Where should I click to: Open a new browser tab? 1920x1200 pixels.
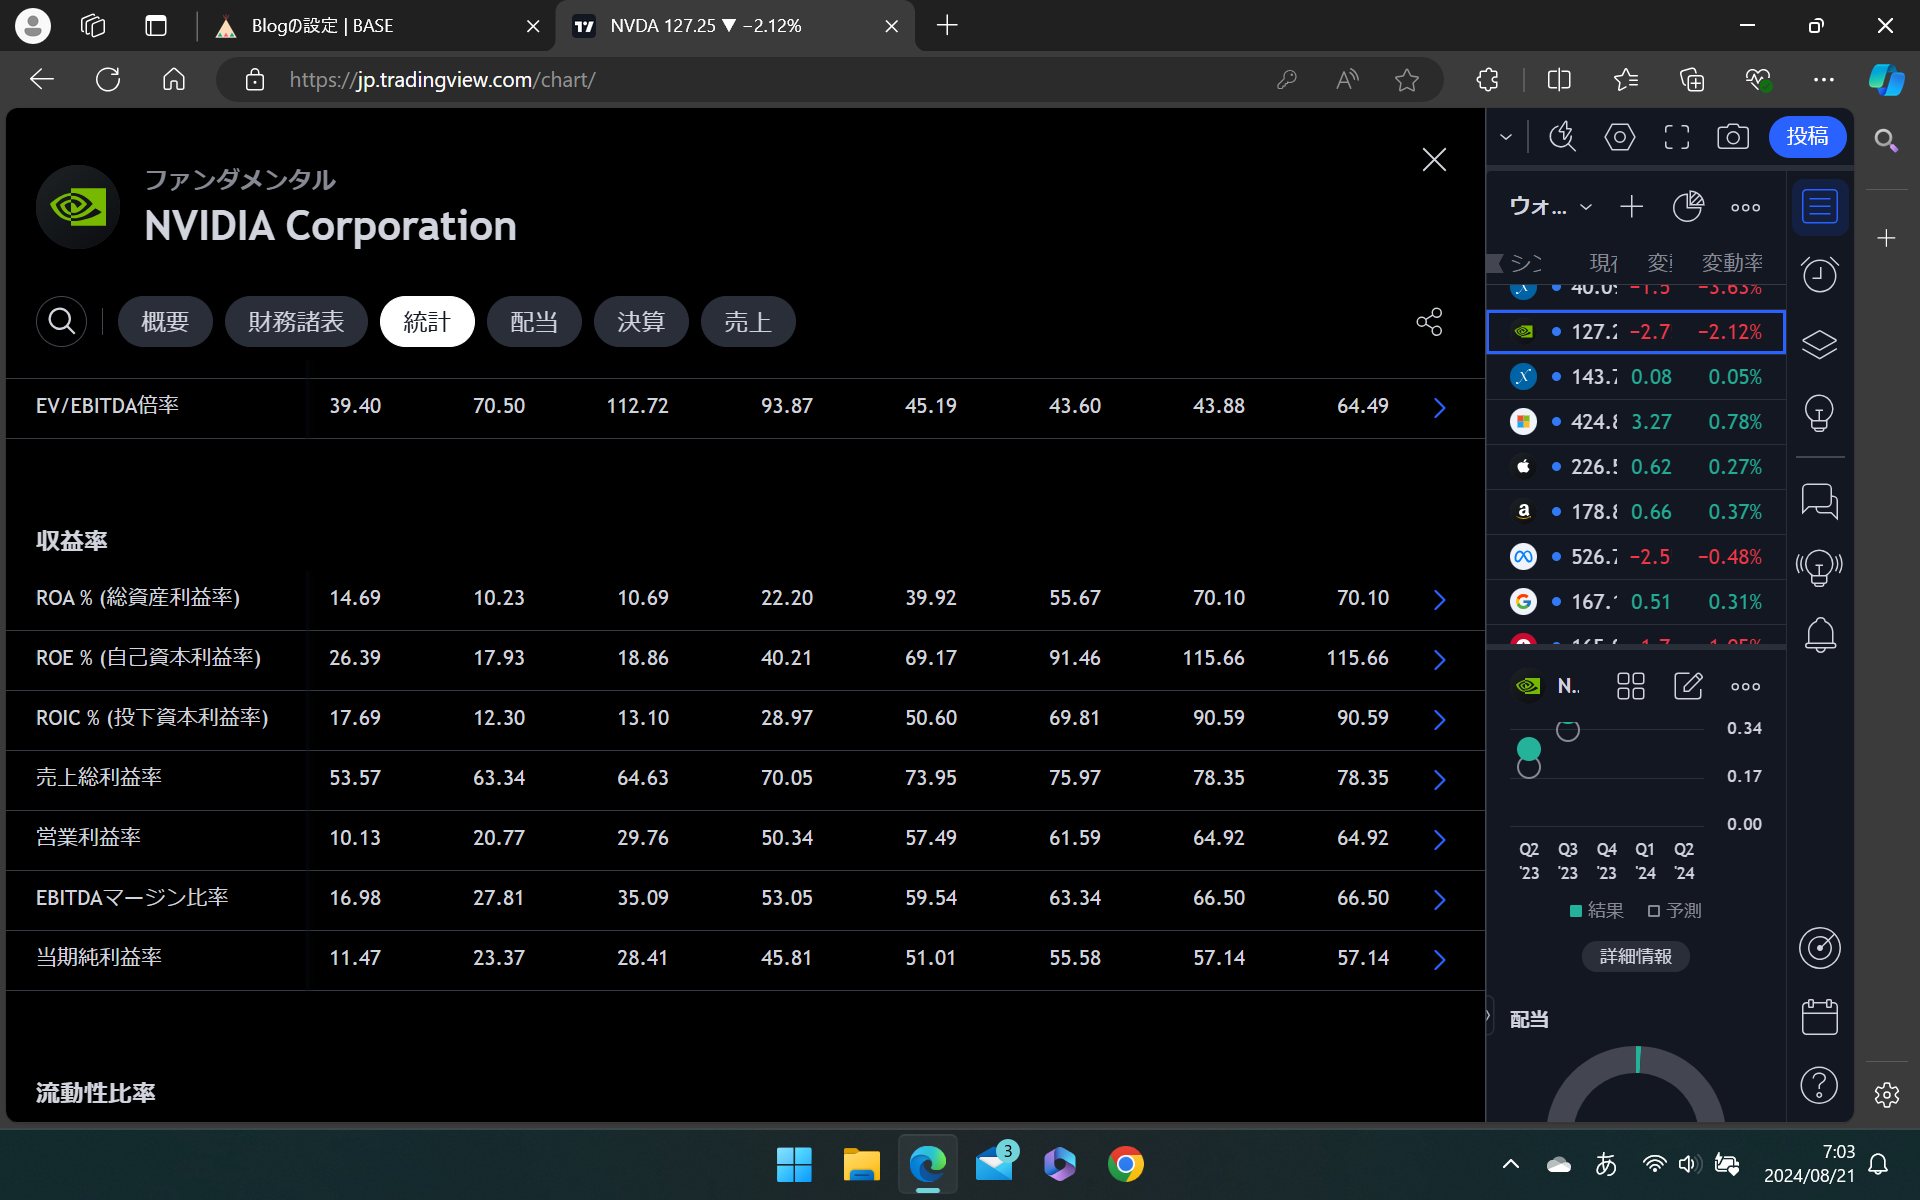pos(947,26)
